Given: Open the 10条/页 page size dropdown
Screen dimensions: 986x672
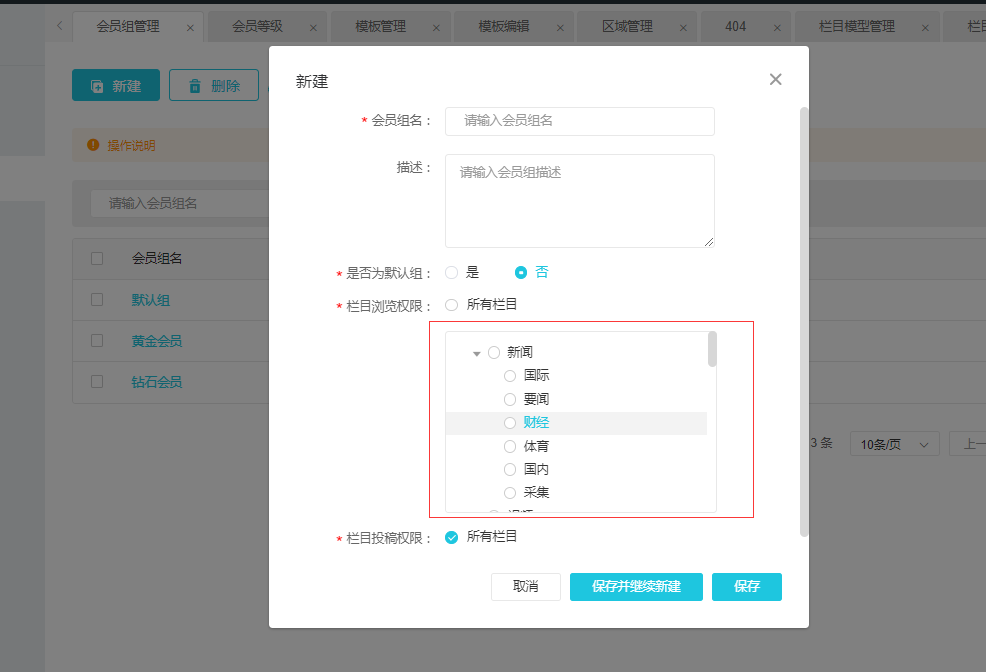Looking at the screenshot, I should click(894, 444).
